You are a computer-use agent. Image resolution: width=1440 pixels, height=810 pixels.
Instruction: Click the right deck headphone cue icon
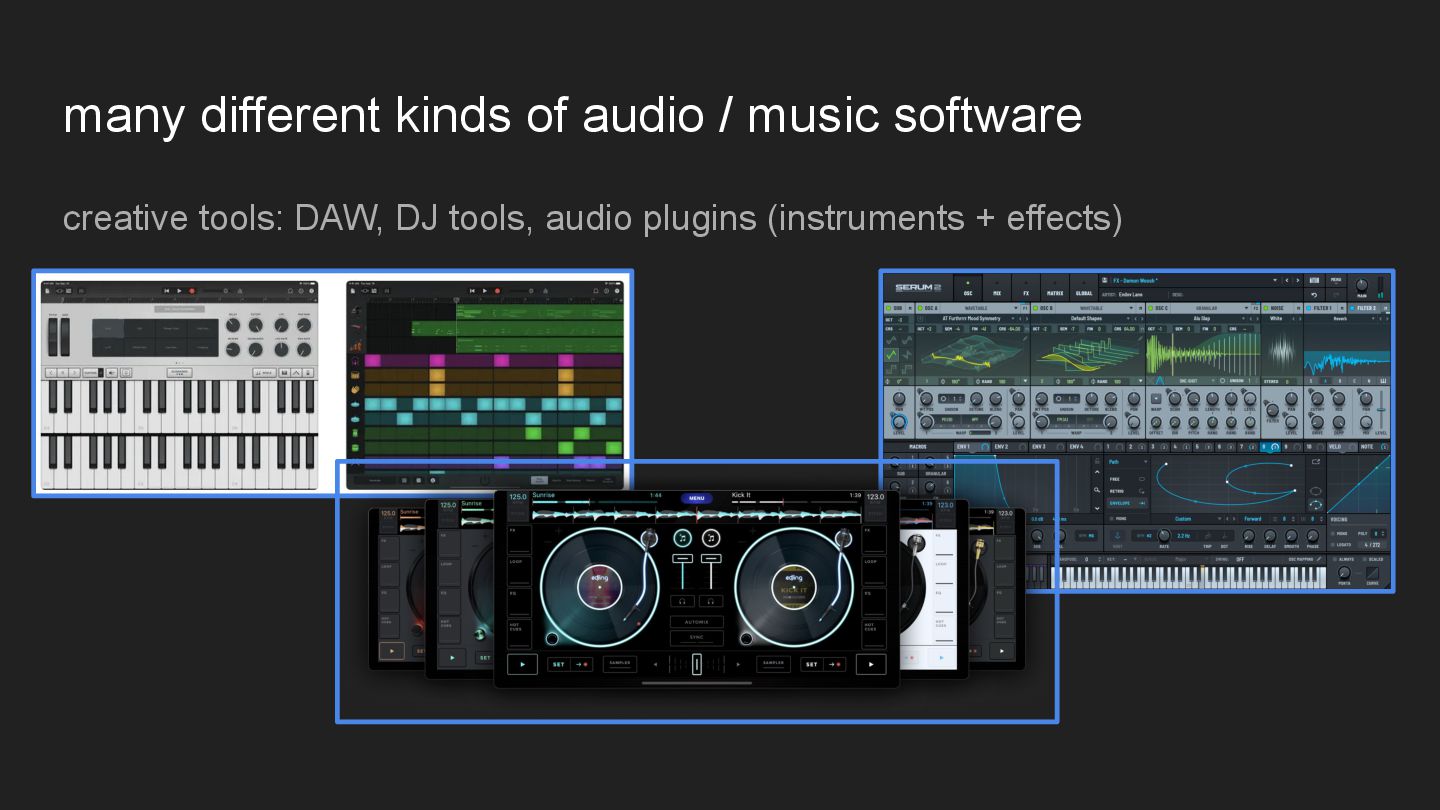pyautogui.click(x=711, y=601)
